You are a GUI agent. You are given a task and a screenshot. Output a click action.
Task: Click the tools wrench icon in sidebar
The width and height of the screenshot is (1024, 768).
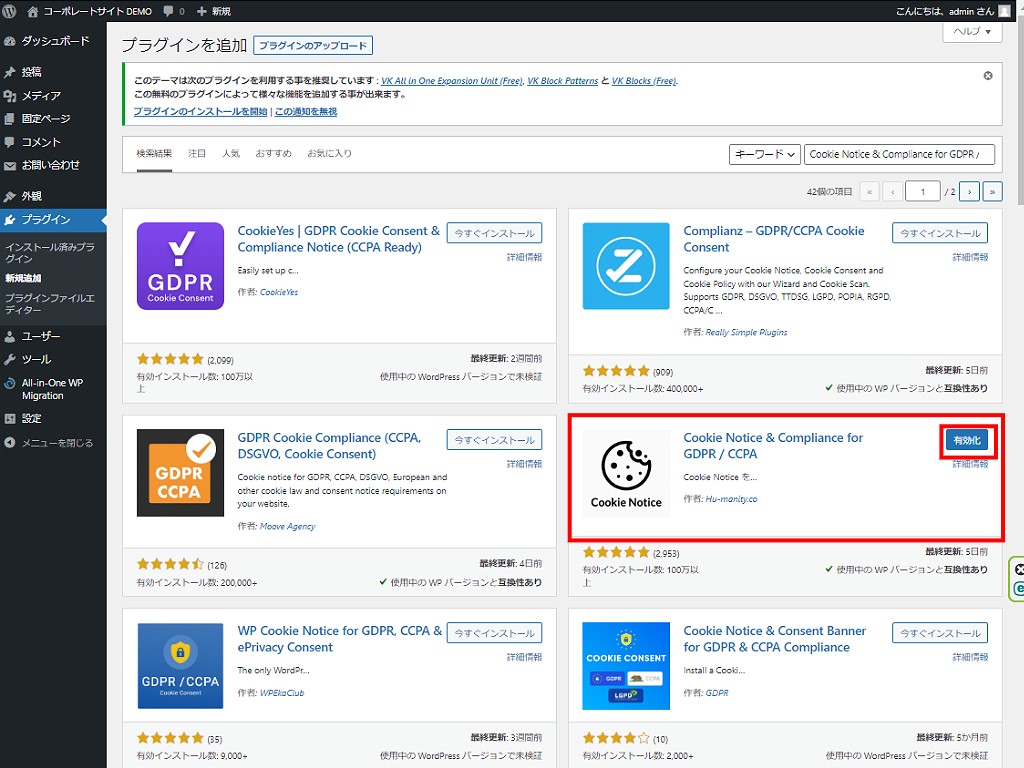pos(10,360)
